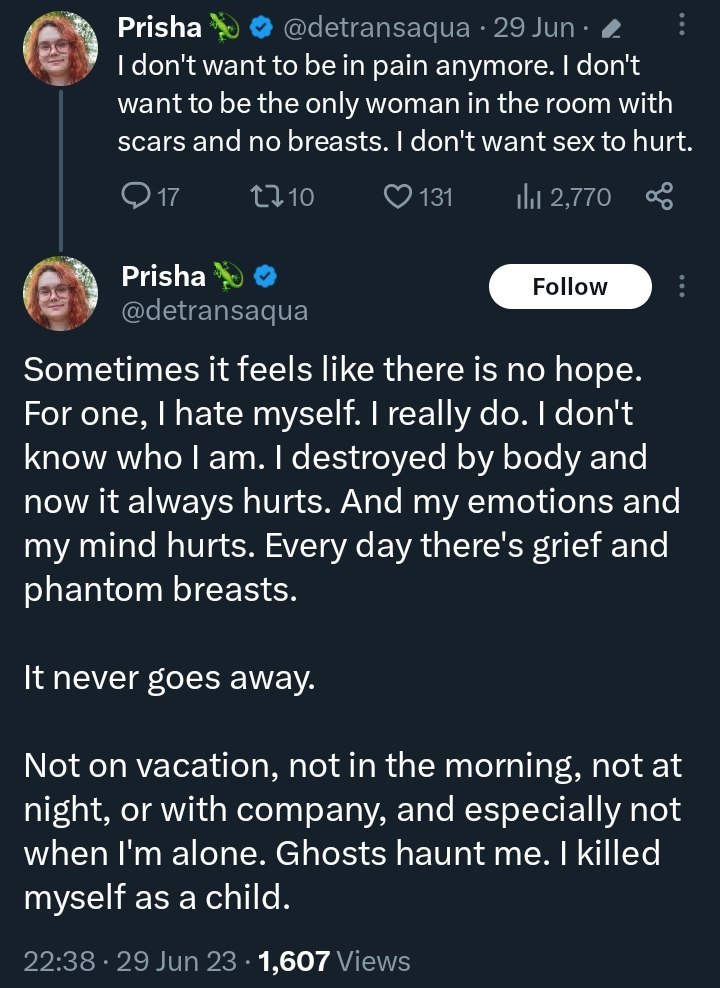Open more options on first tweet
This screenshot has height=988, width=720.
tap(683, 28)
